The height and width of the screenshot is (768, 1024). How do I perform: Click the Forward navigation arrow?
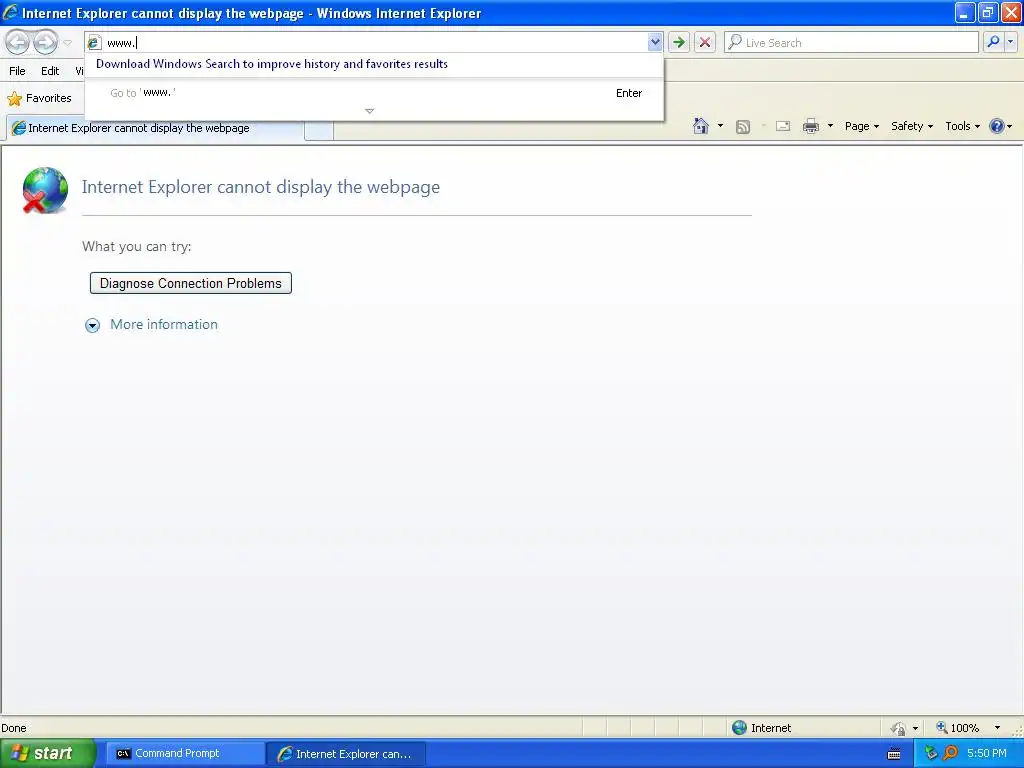45,42
